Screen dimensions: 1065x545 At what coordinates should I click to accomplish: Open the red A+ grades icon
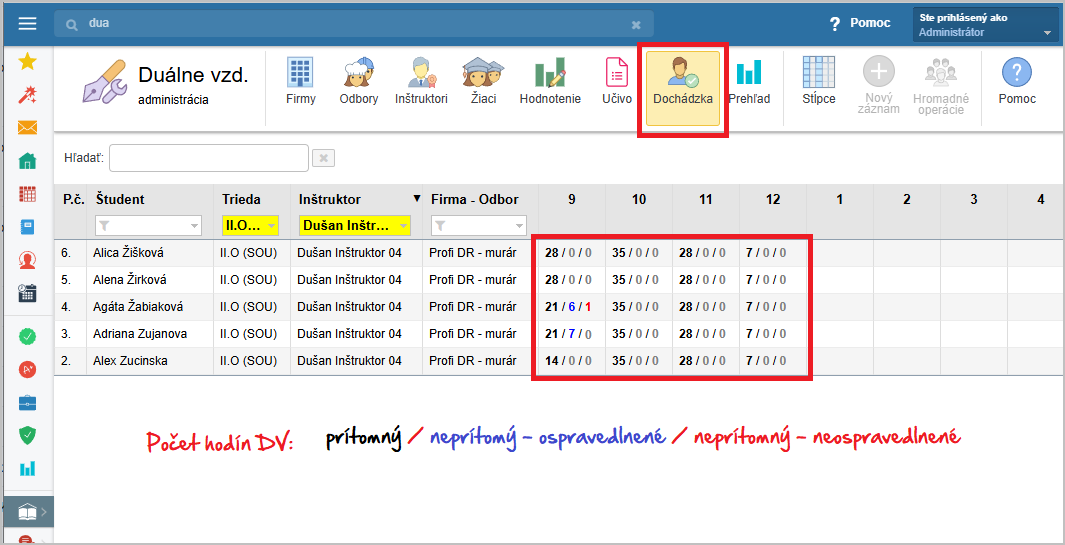pyautogui.click(x=27, y=370)
